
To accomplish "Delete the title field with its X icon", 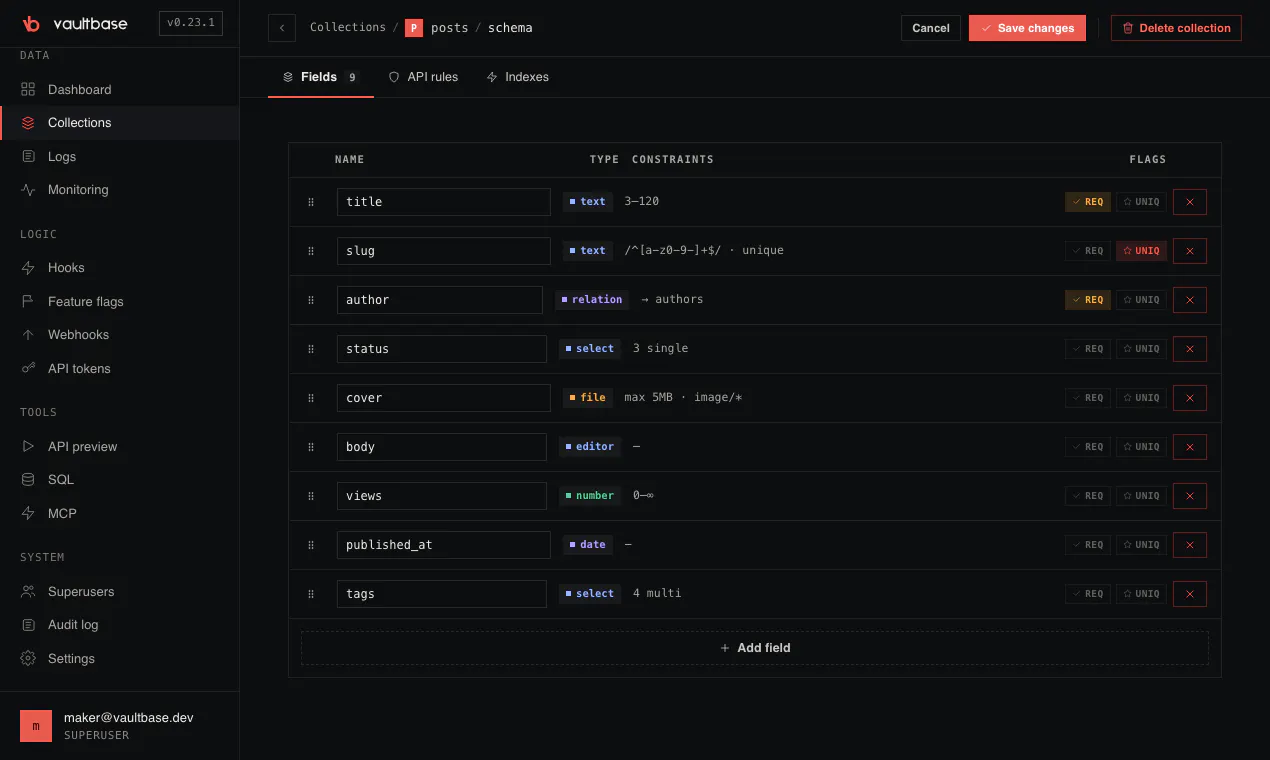I will pos(1190,202).
